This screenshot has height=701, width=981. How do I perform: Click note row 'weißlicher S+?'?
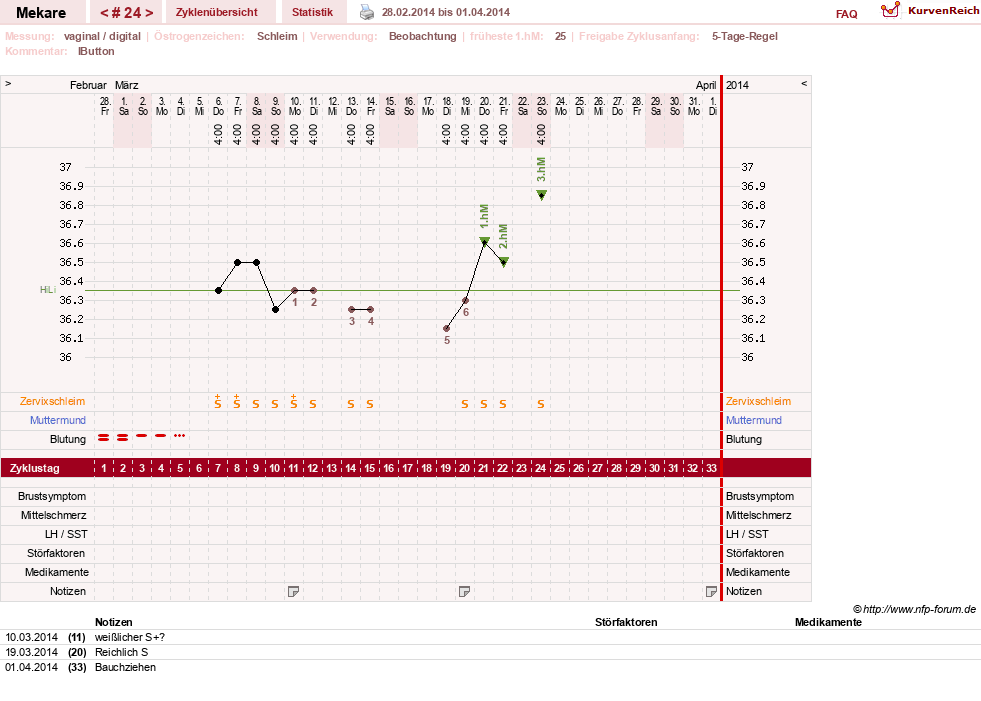[130, 637]
